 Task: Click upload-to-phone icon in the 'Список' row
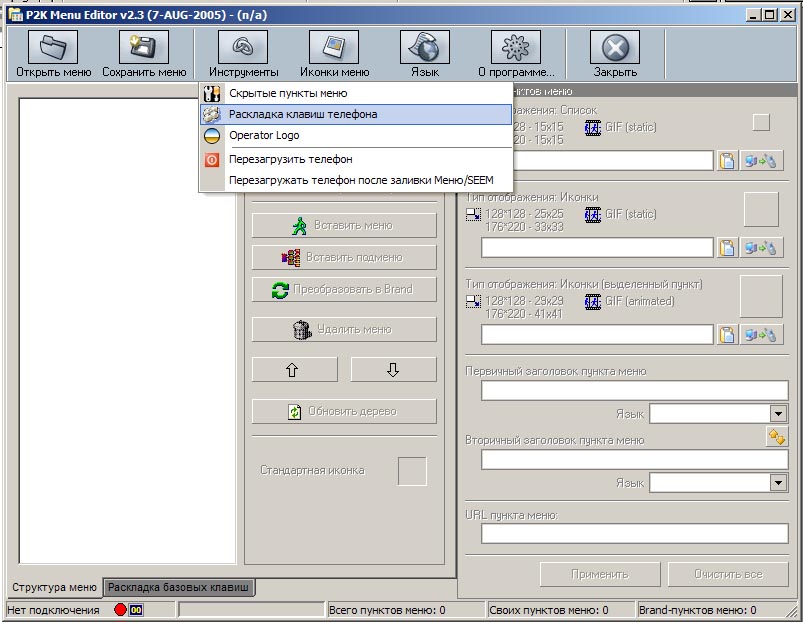pos(761,161)
